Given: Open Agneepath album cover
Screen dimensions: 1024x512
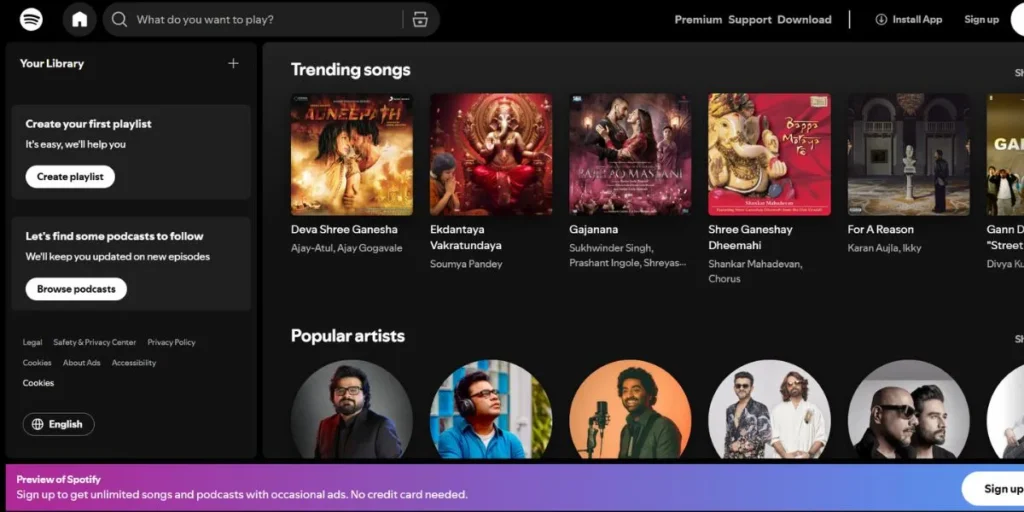Looking at the screenshot, I should tap(352, 154).
